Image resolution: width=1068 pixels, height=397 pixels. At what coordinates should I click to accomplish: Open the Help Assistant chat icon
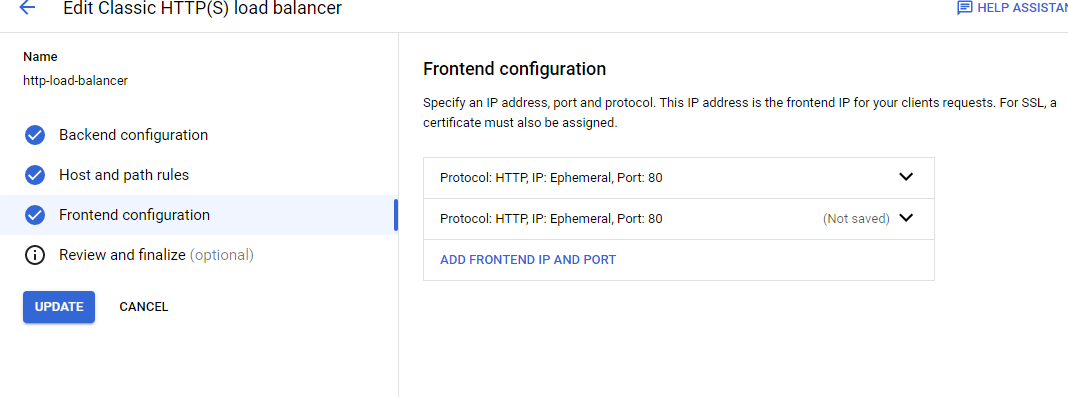(x=964, y=8)
